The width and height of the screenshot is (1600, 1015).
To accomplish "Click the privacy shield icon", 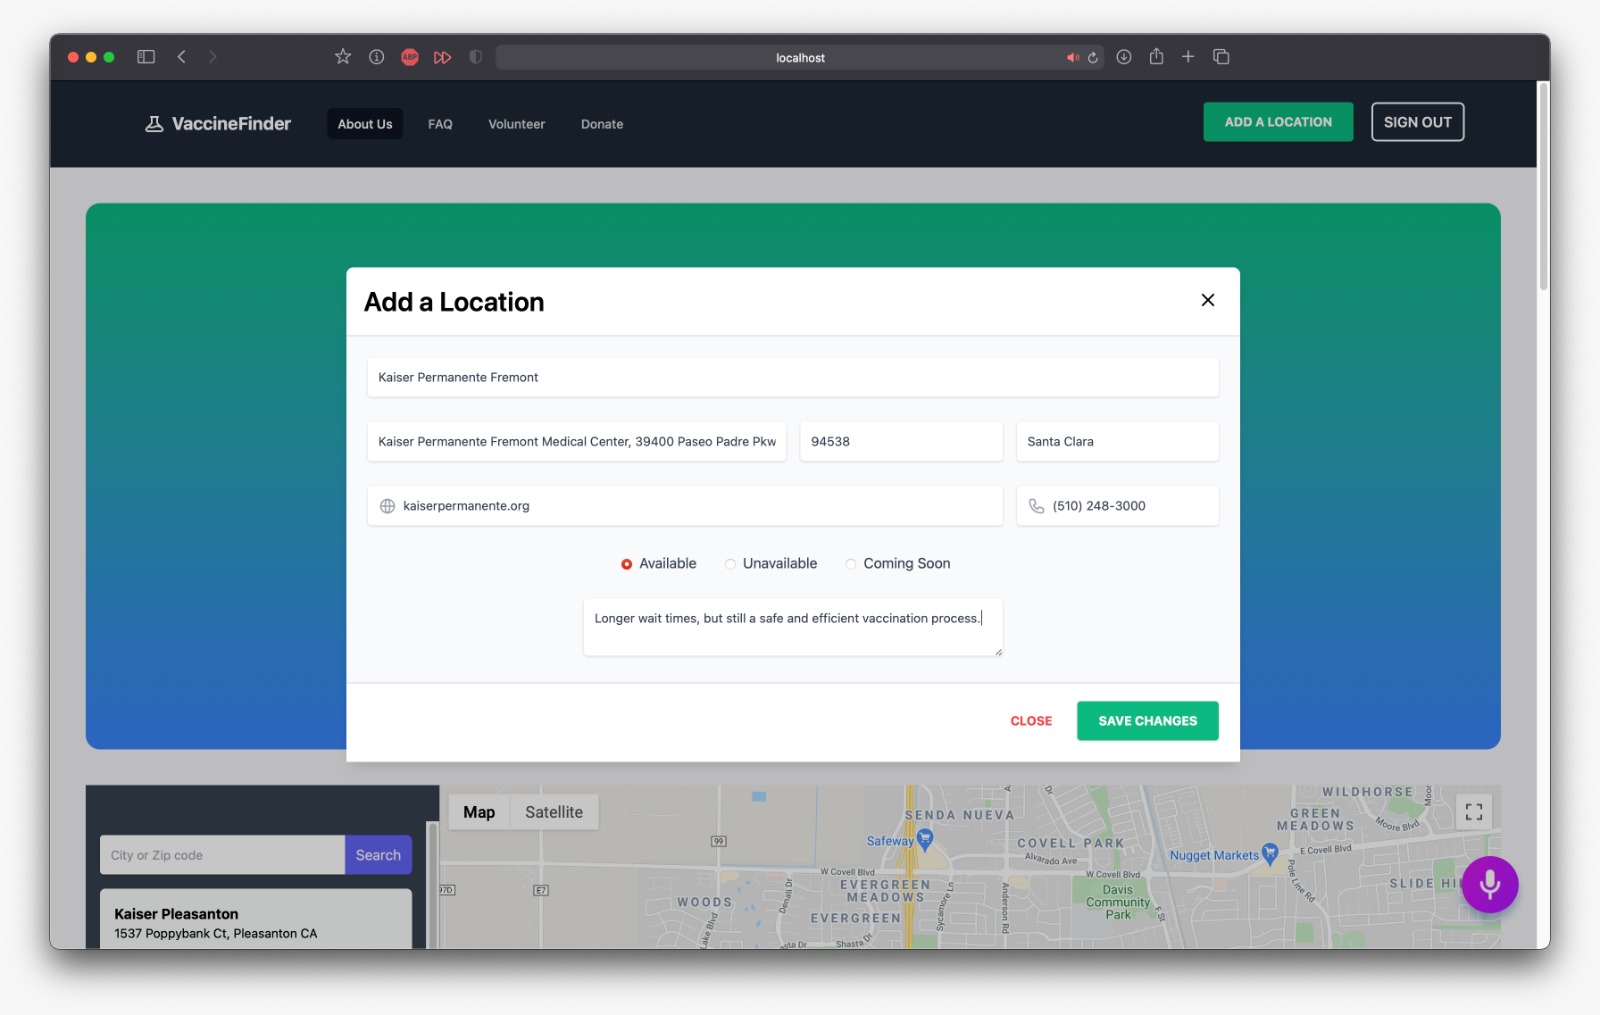I will [475, 57].
